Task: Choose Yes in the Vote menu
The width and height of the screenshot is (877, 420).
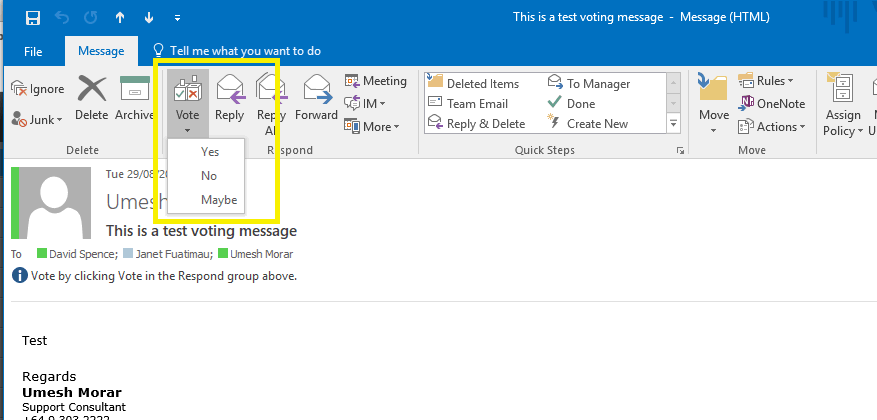Action: pyautogui.click(x=206, y=152)
